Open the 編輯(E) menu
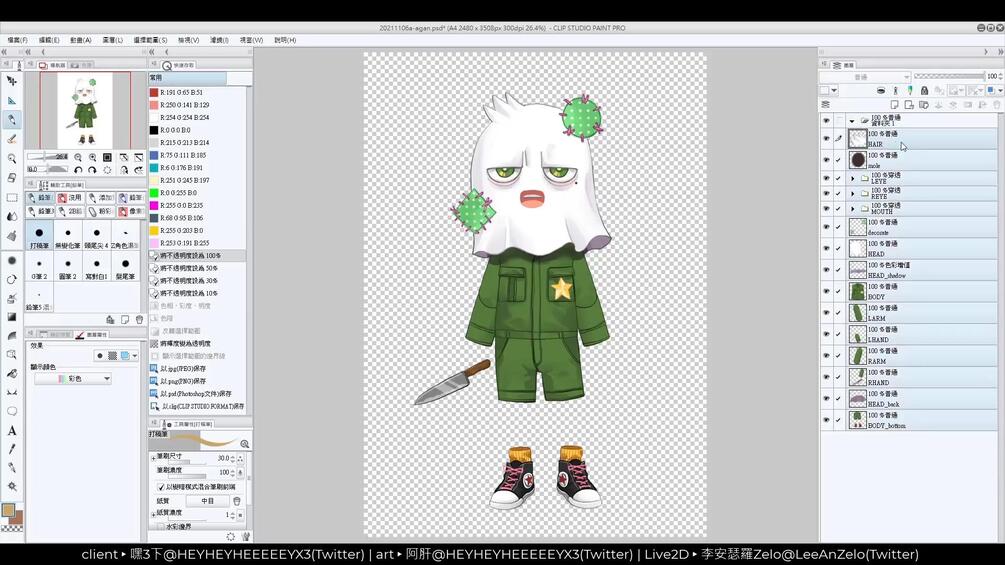Screen dimensions: 1005x565 click(49, 40)
